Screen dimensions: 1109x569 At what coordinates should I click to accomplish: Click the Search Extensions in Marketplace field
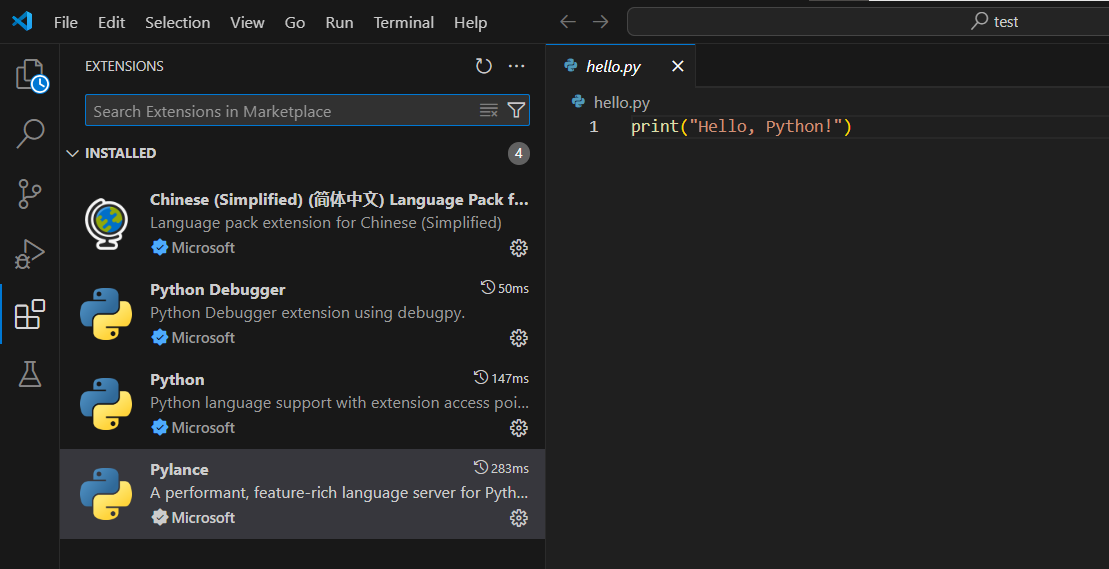tap(280, 111)
